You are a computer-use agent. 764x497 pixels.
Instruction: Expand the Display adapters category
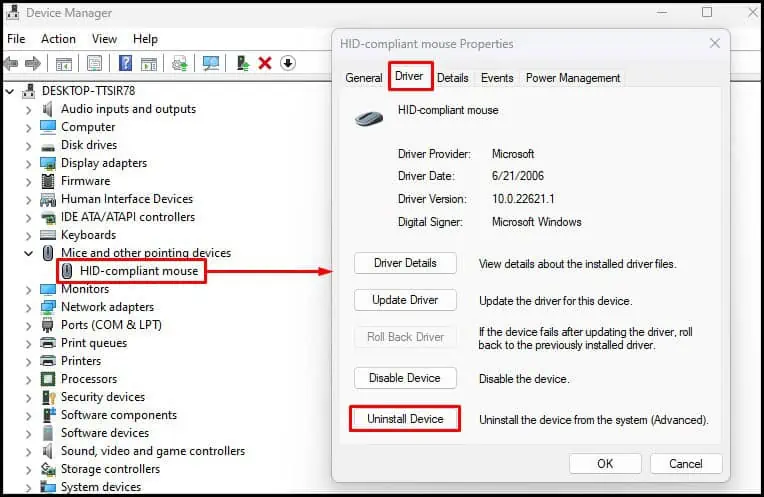pyautogui.click(x=28, y=164)
